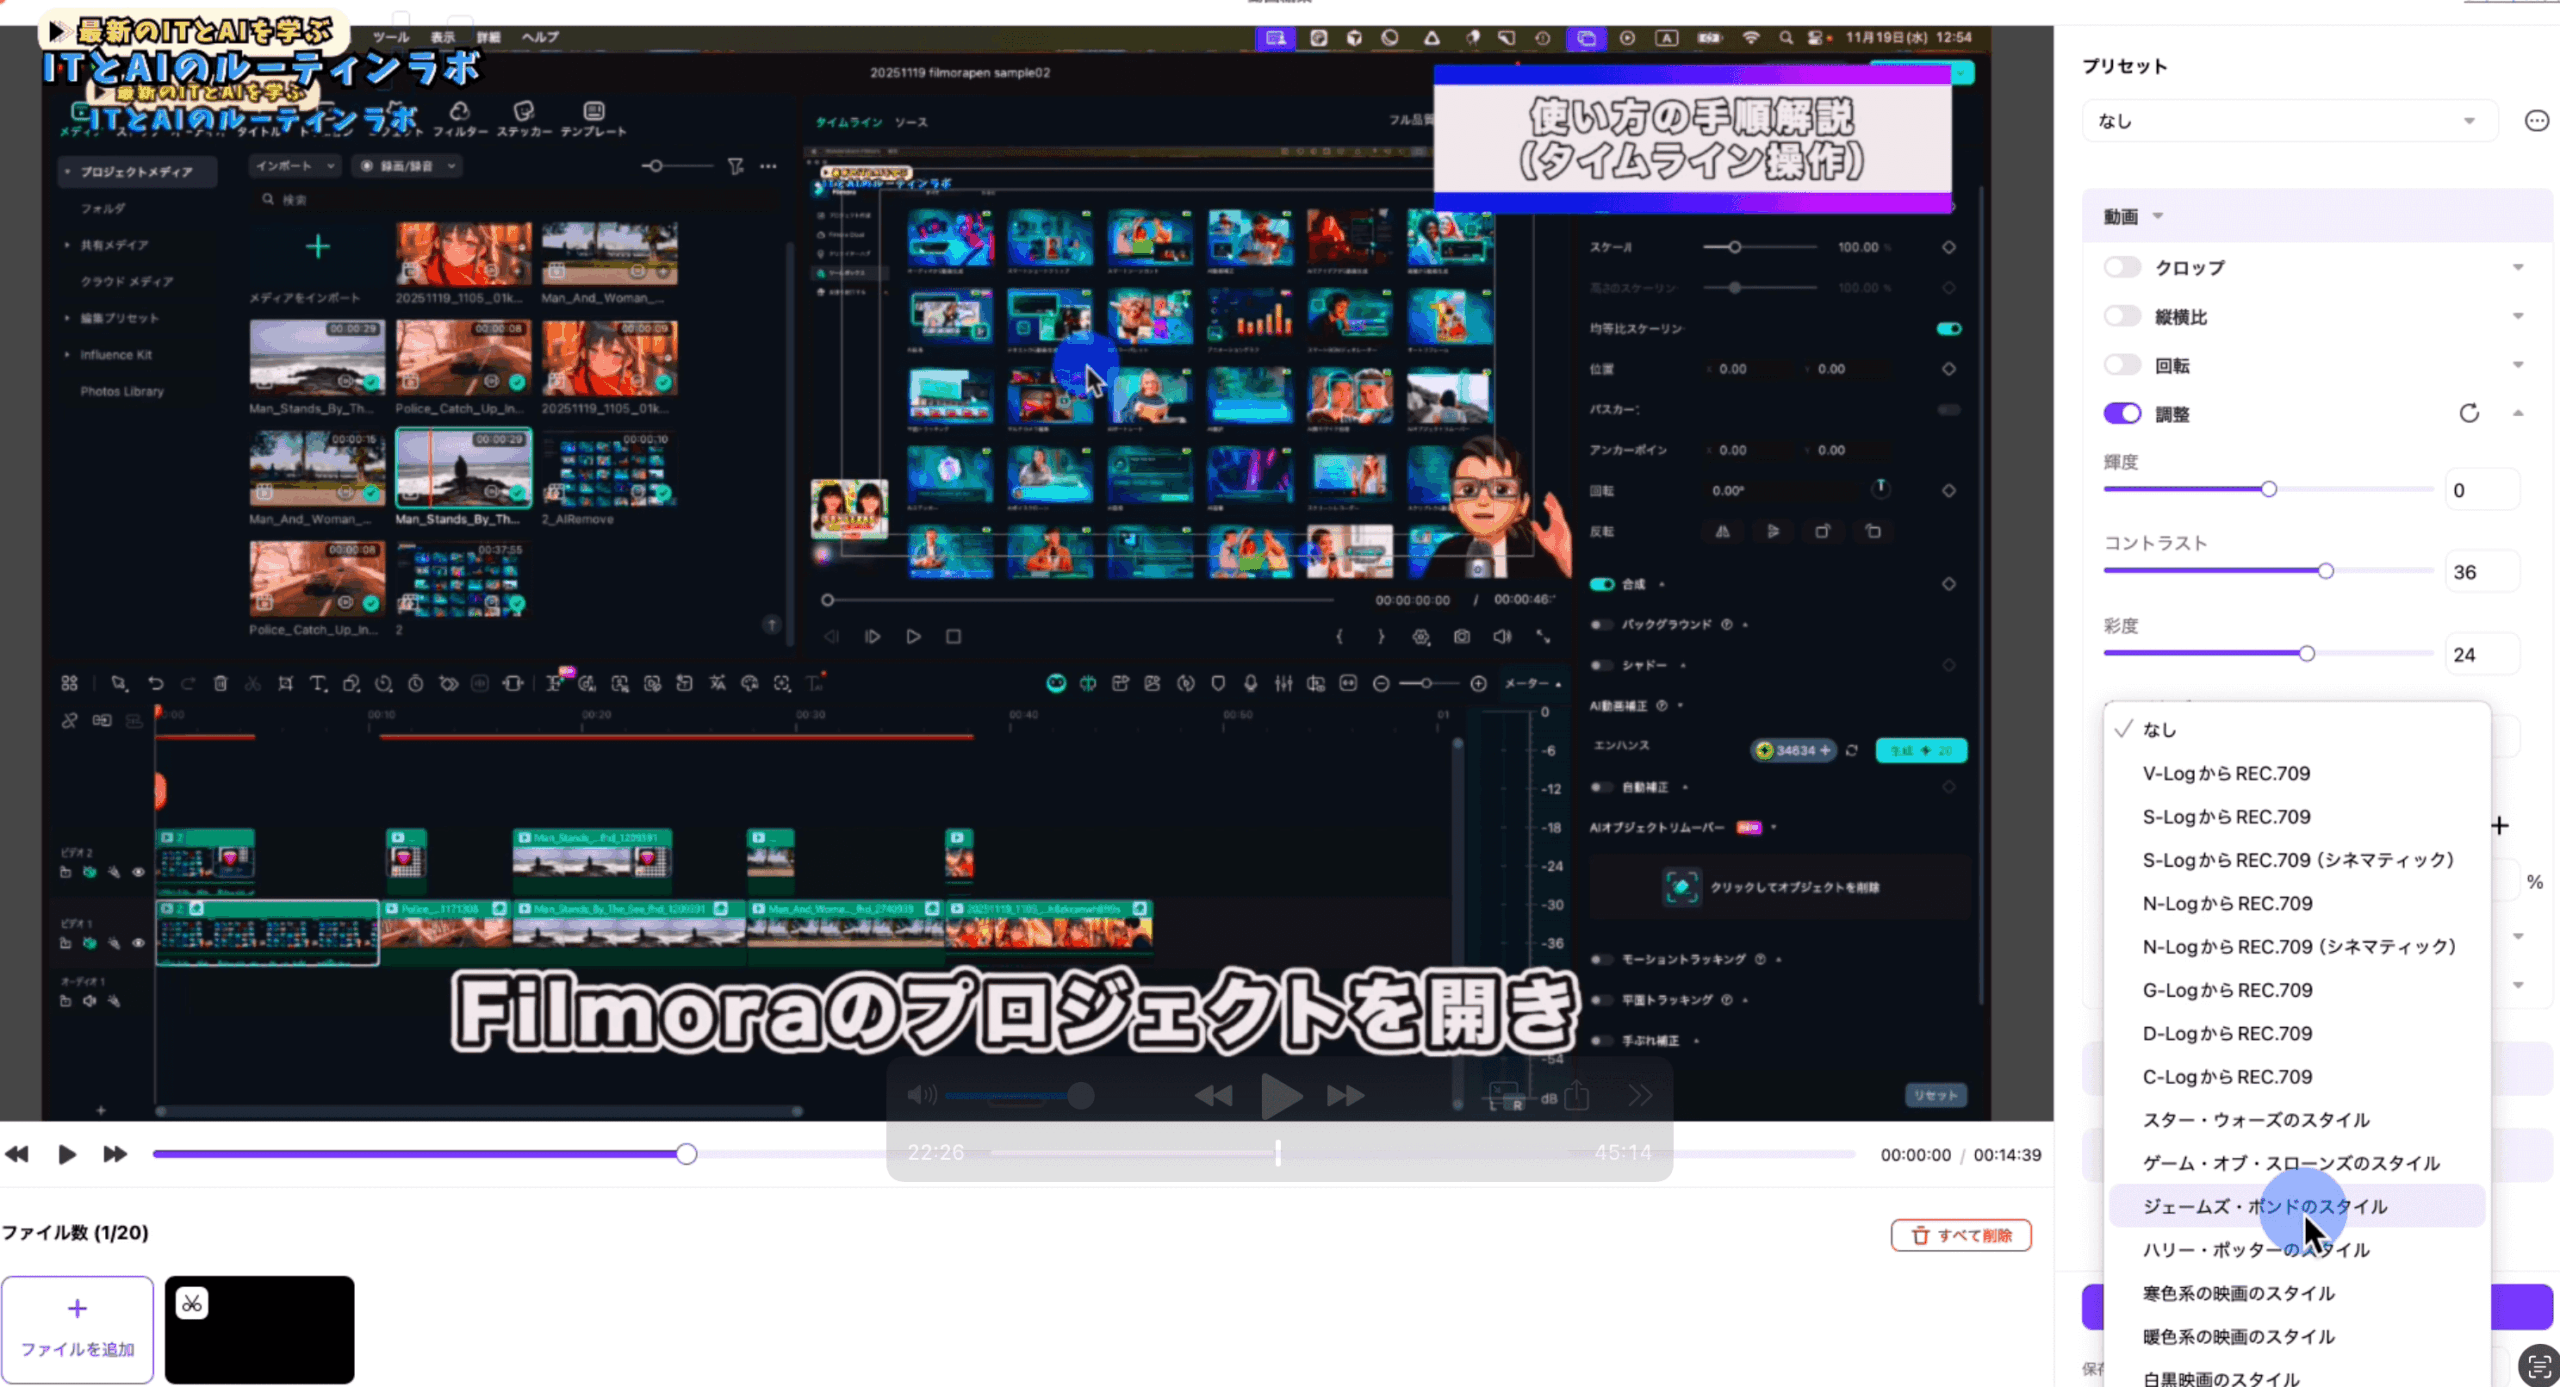This screenshot has height=1387, width=2560.
Task: Open the インポート dropdown in media panel
Action: coord(293,166)
